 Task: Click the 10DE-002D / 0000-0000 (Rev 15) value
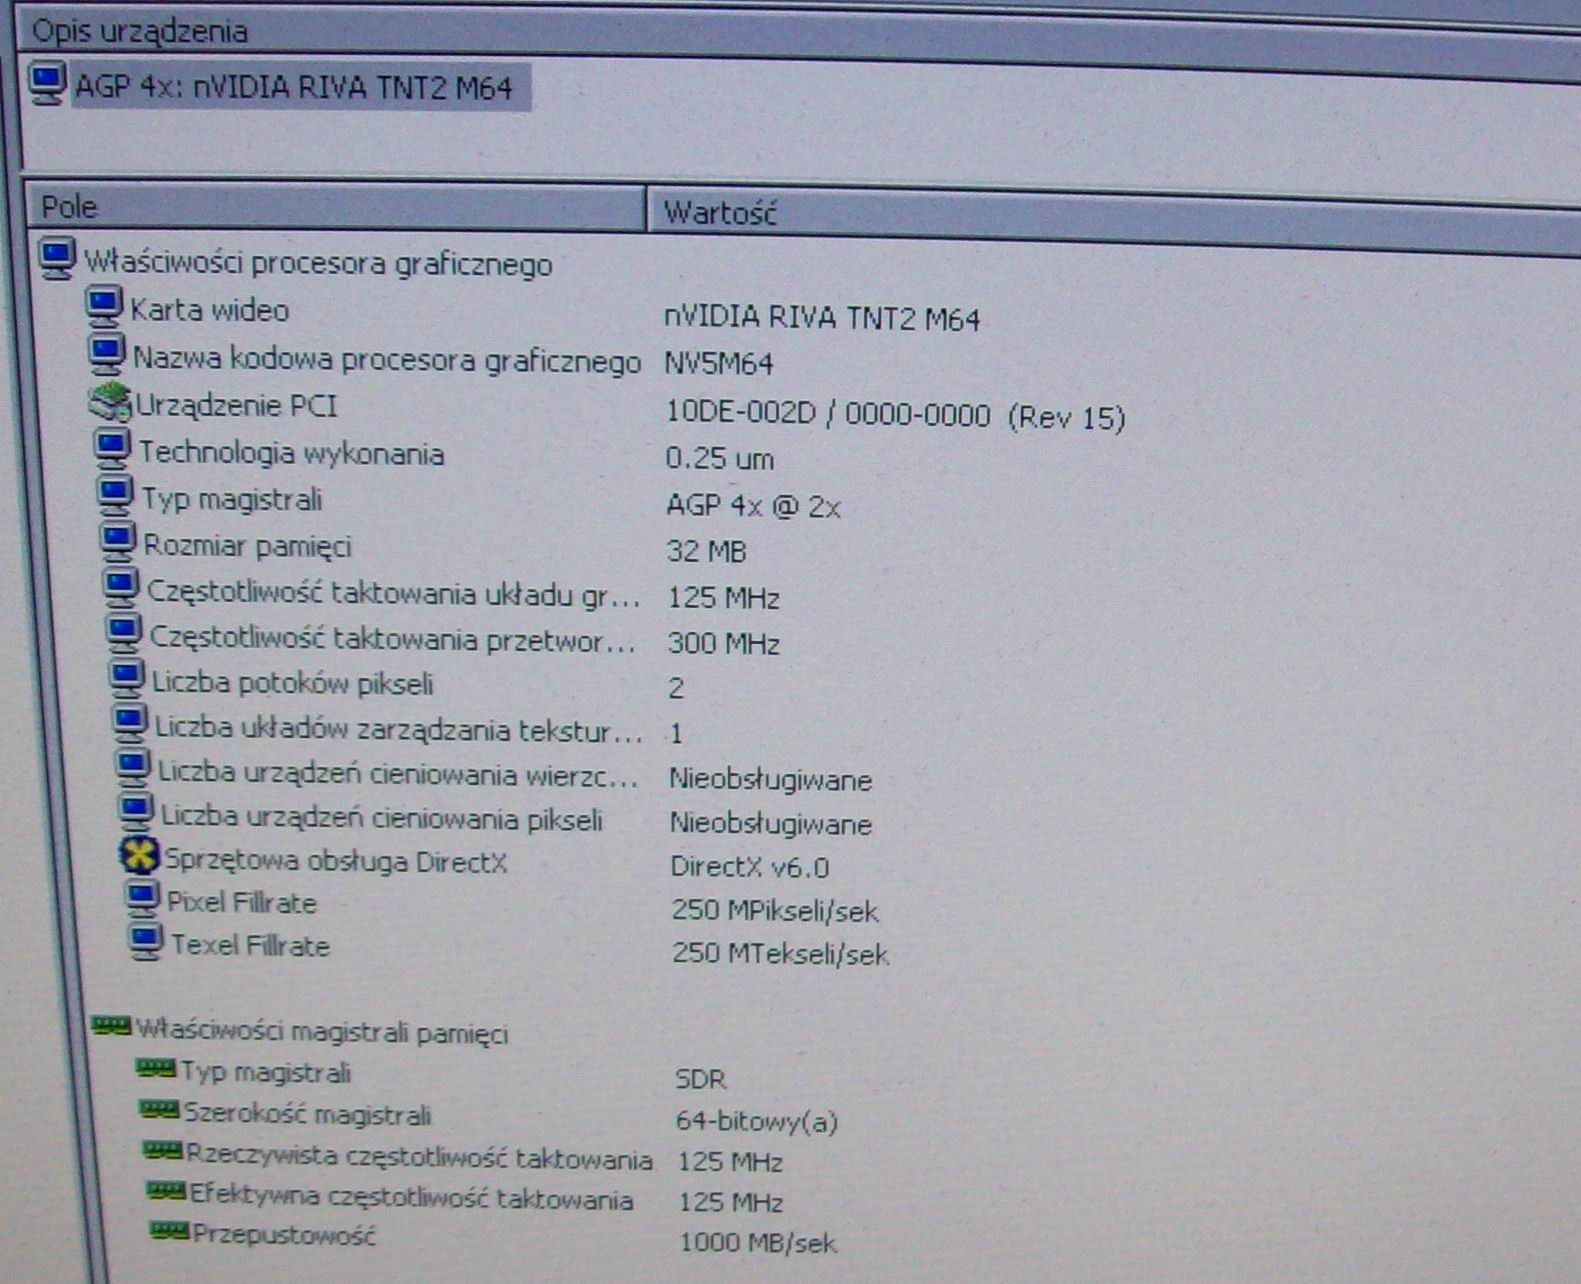(896, 416)
